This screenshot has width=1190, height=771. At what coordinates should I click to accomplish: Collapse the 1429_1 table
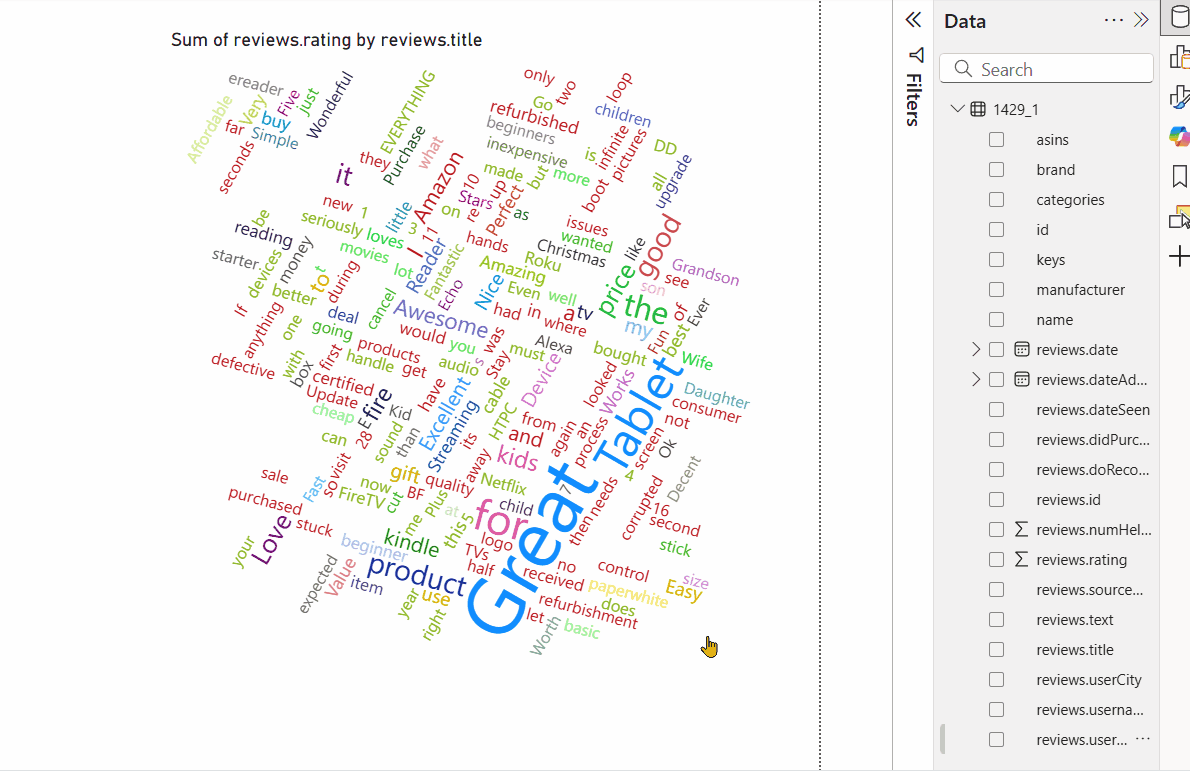point(957,109)
